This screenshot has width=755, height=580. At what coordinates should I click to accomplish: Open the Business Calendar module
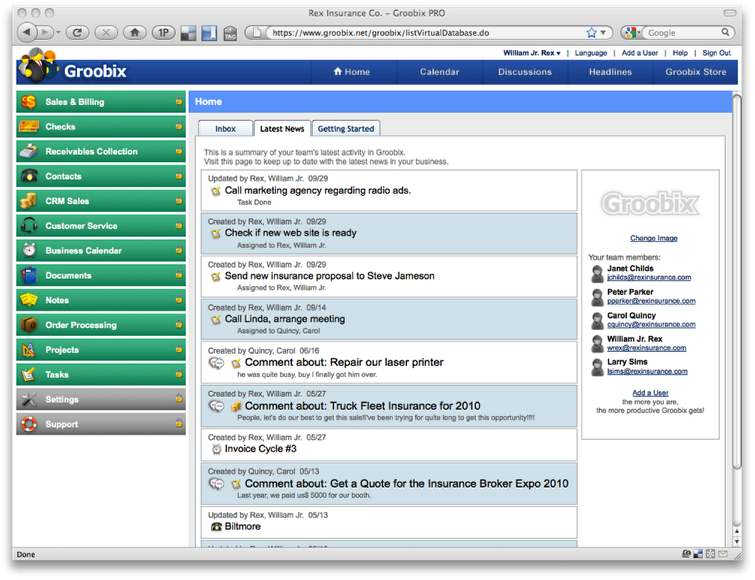[x=101, y=251]
